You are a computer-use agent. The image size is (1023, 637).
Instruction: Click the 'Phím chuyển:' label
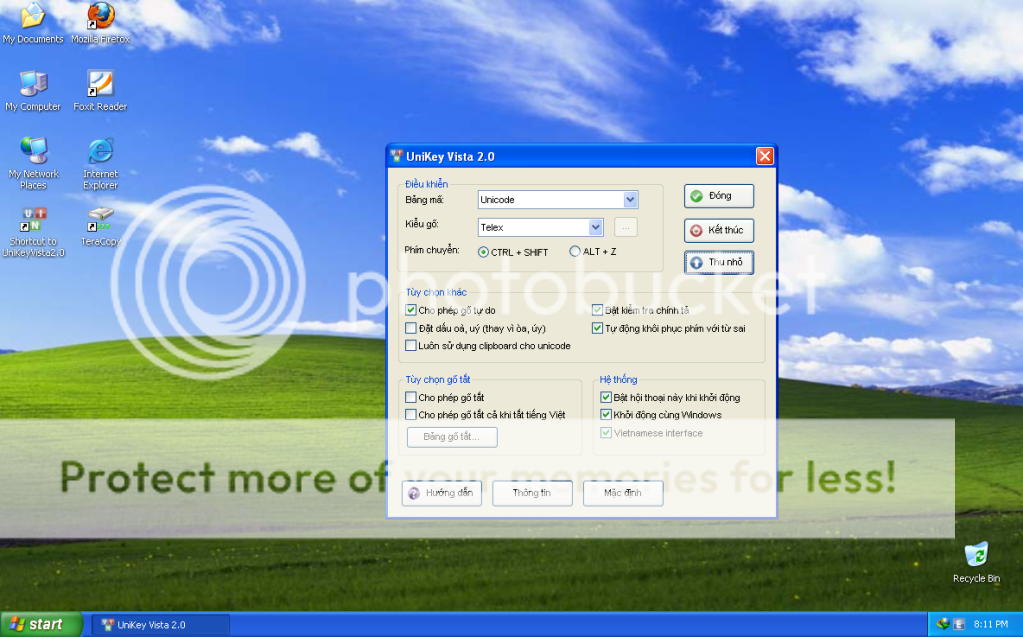coord(432,250)
